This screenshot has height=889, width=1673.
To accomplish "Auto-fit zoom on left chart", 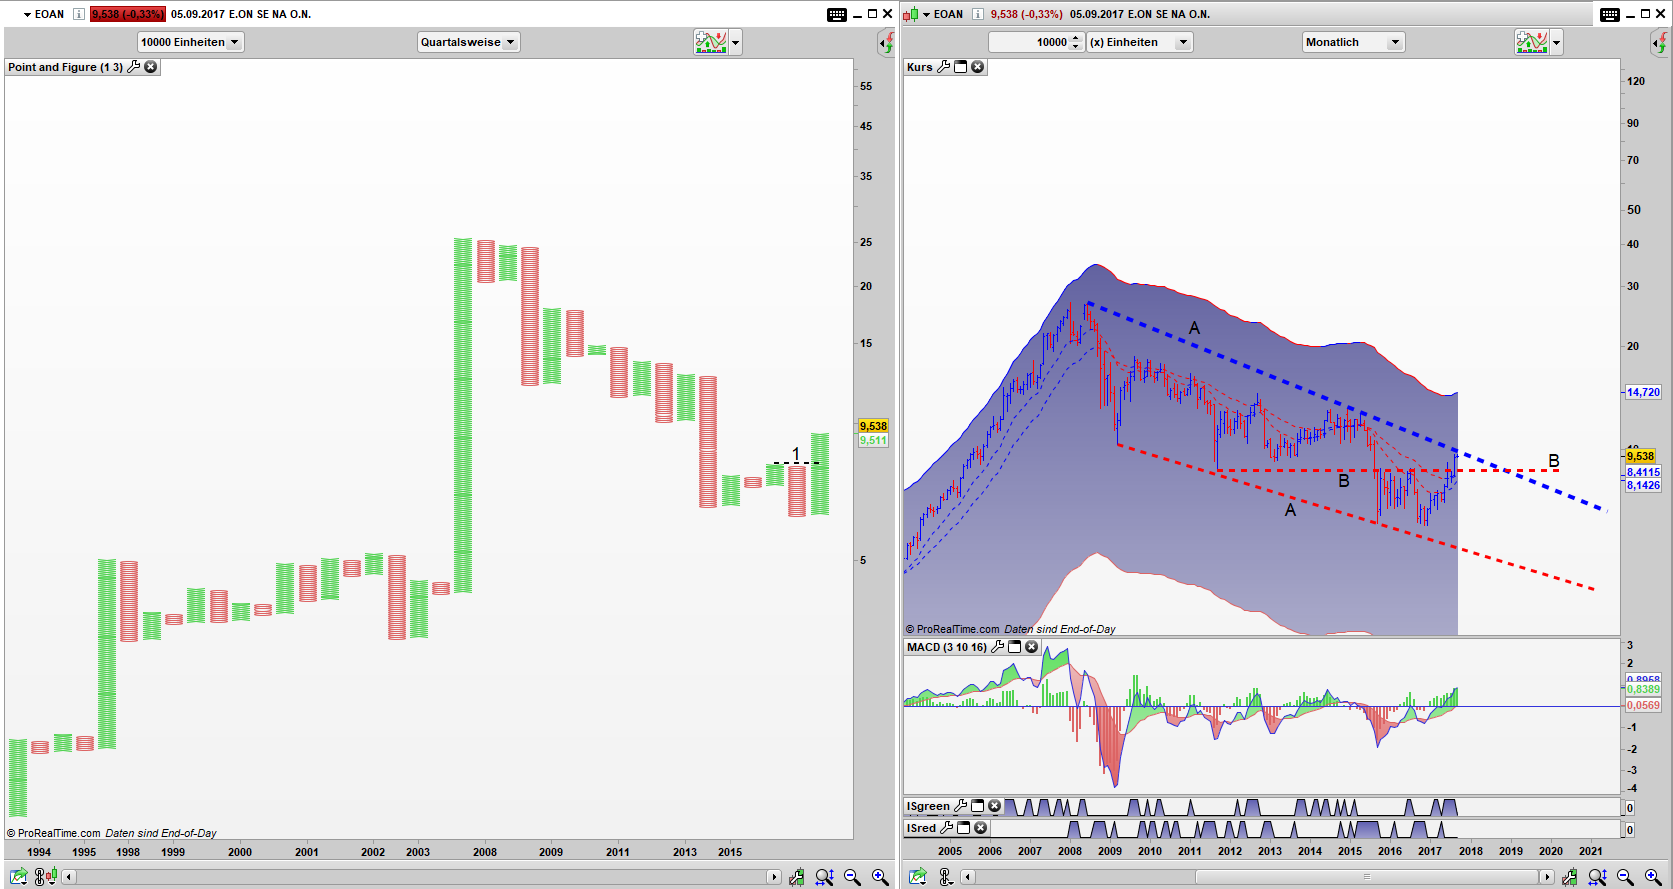I will pyautogui.click(x=824, y=877).
